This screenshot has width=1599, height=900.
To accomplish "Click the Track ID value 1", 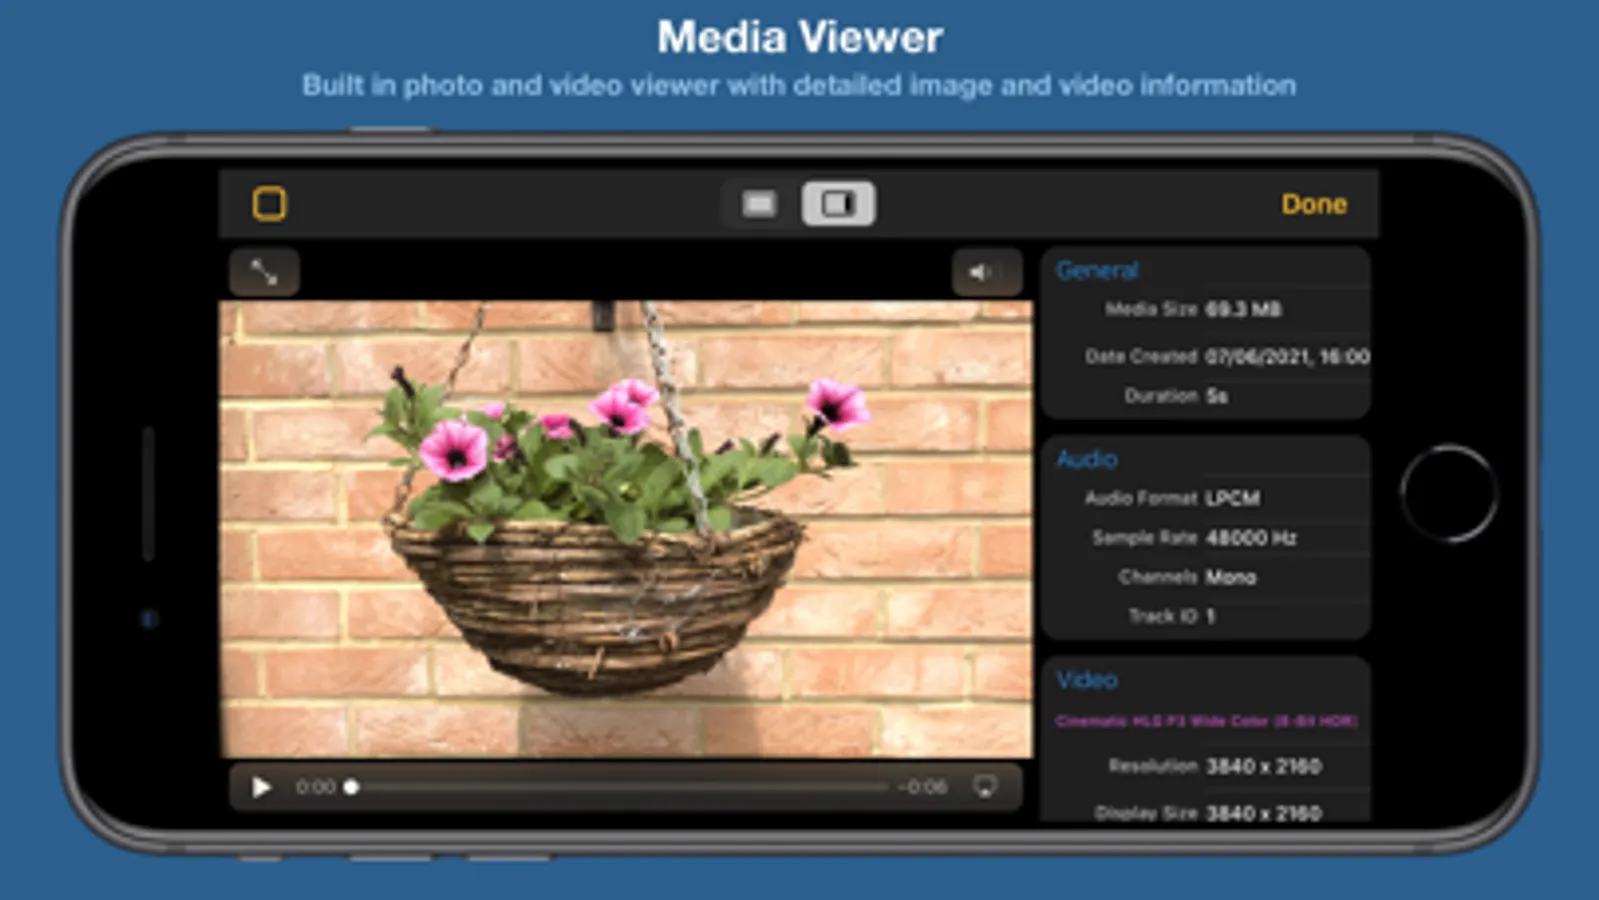I will [x=1210, y=616].
